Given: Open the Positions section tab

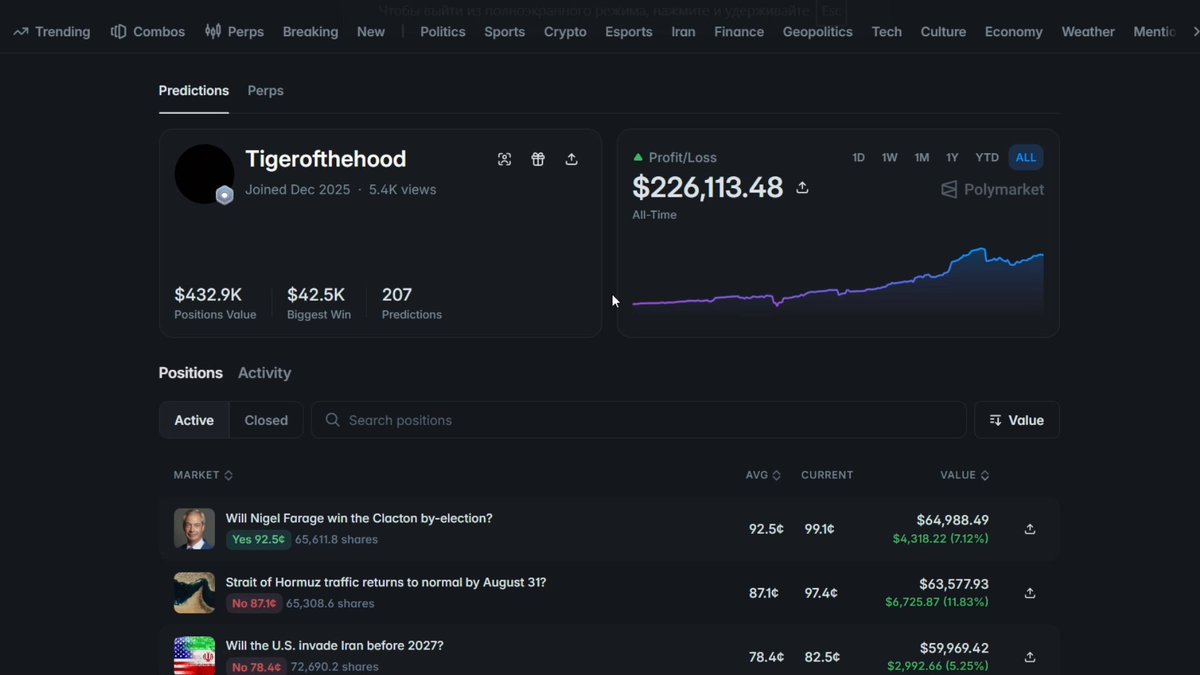Looking at the screenshot, I should [x=191, y=373].
